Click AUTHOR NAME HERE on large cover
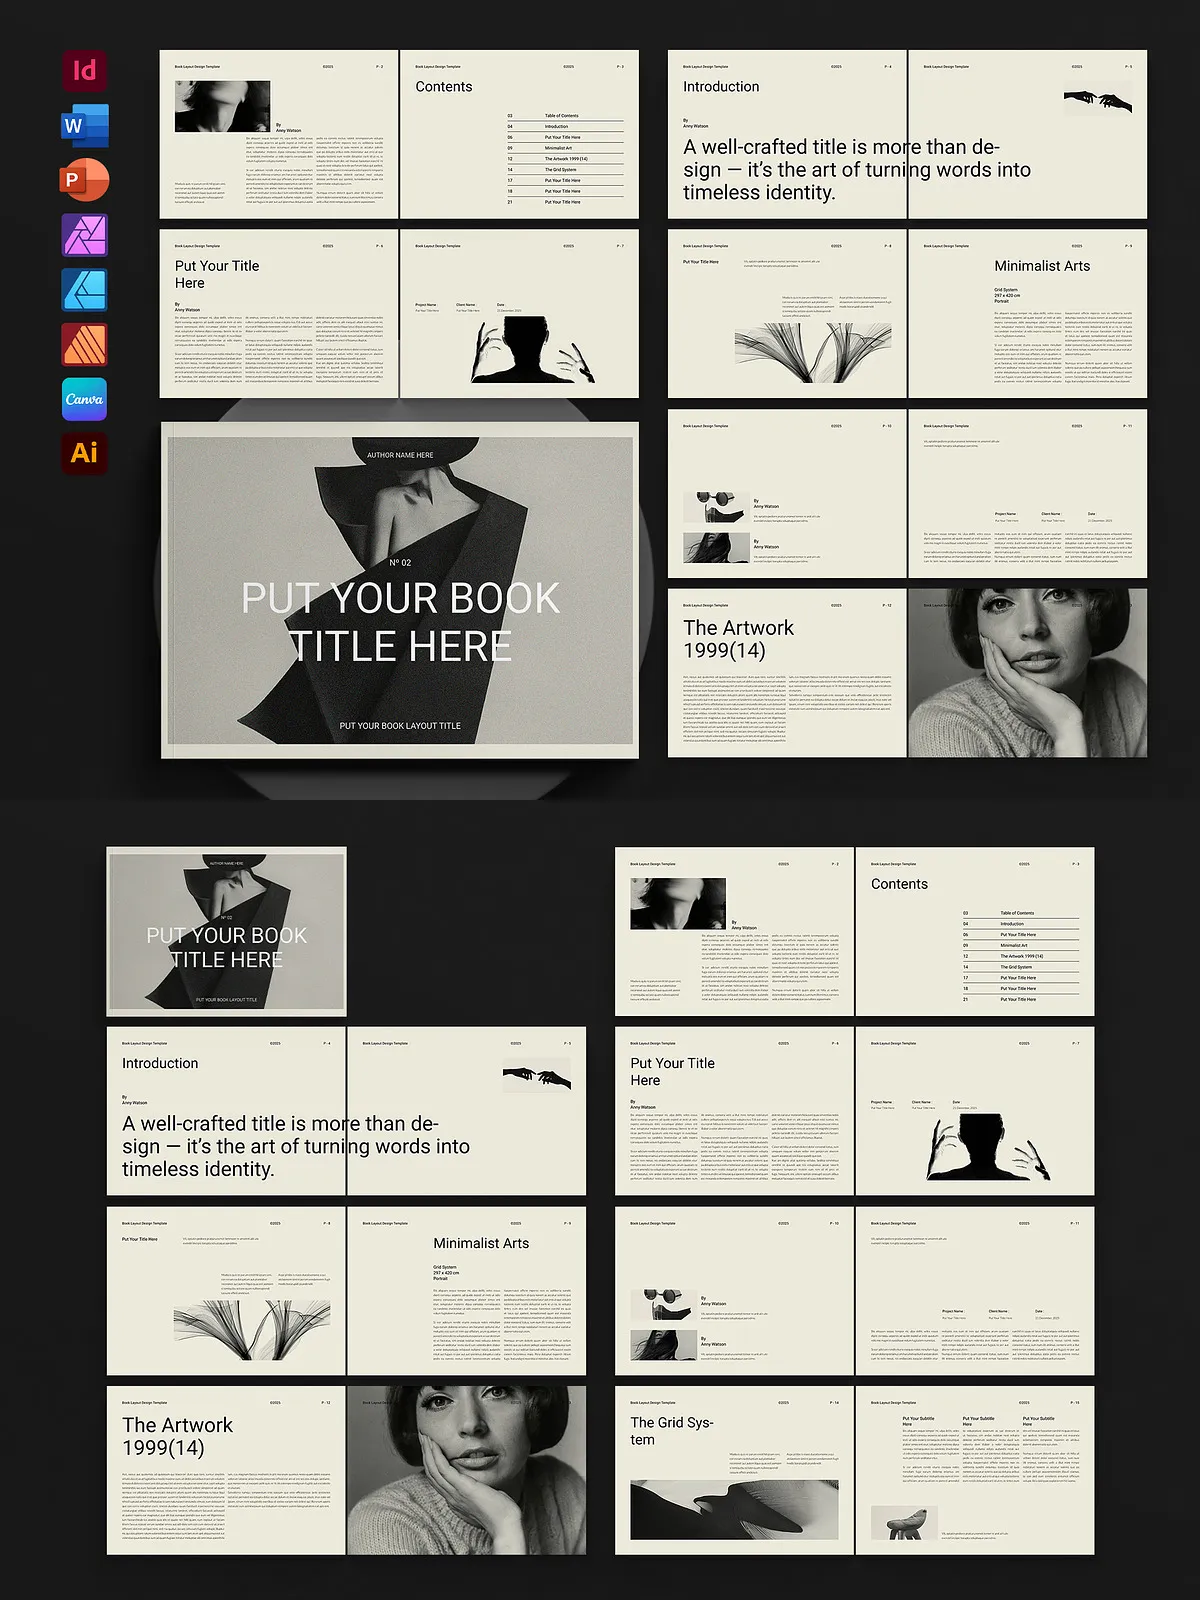1200x1600 pixels. click(x=400, y=455)
